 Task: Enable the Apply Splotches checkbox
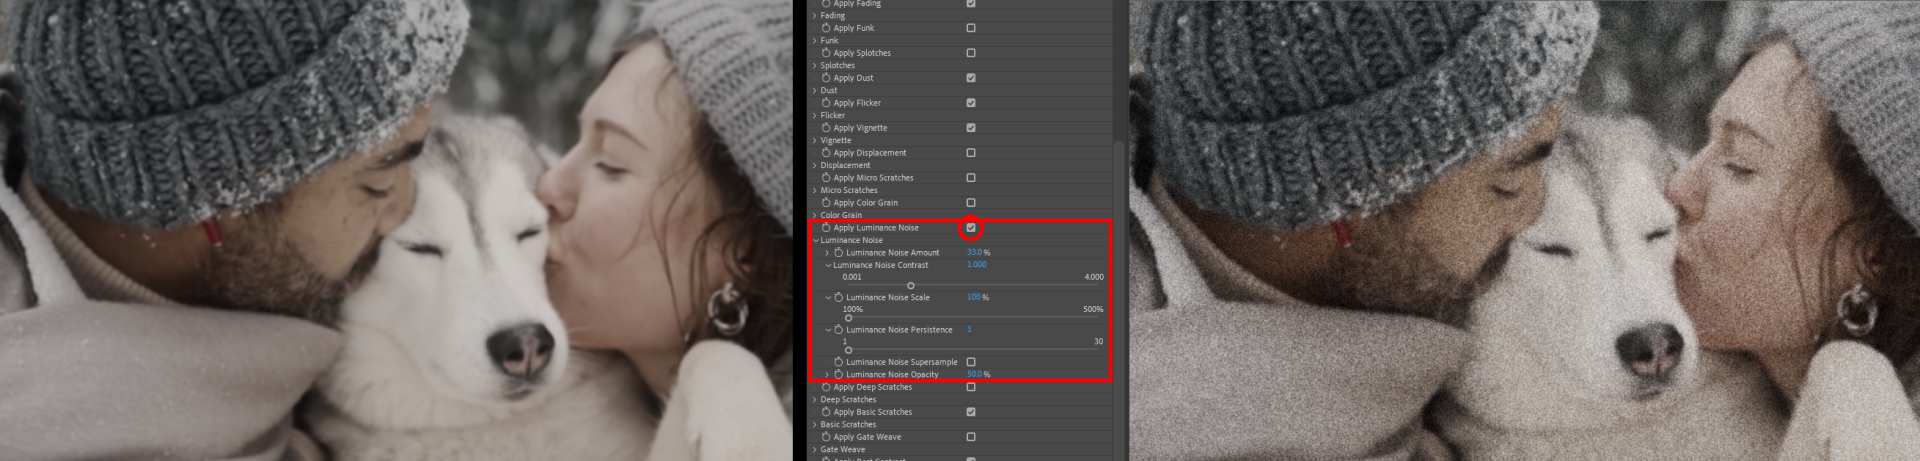971,53
